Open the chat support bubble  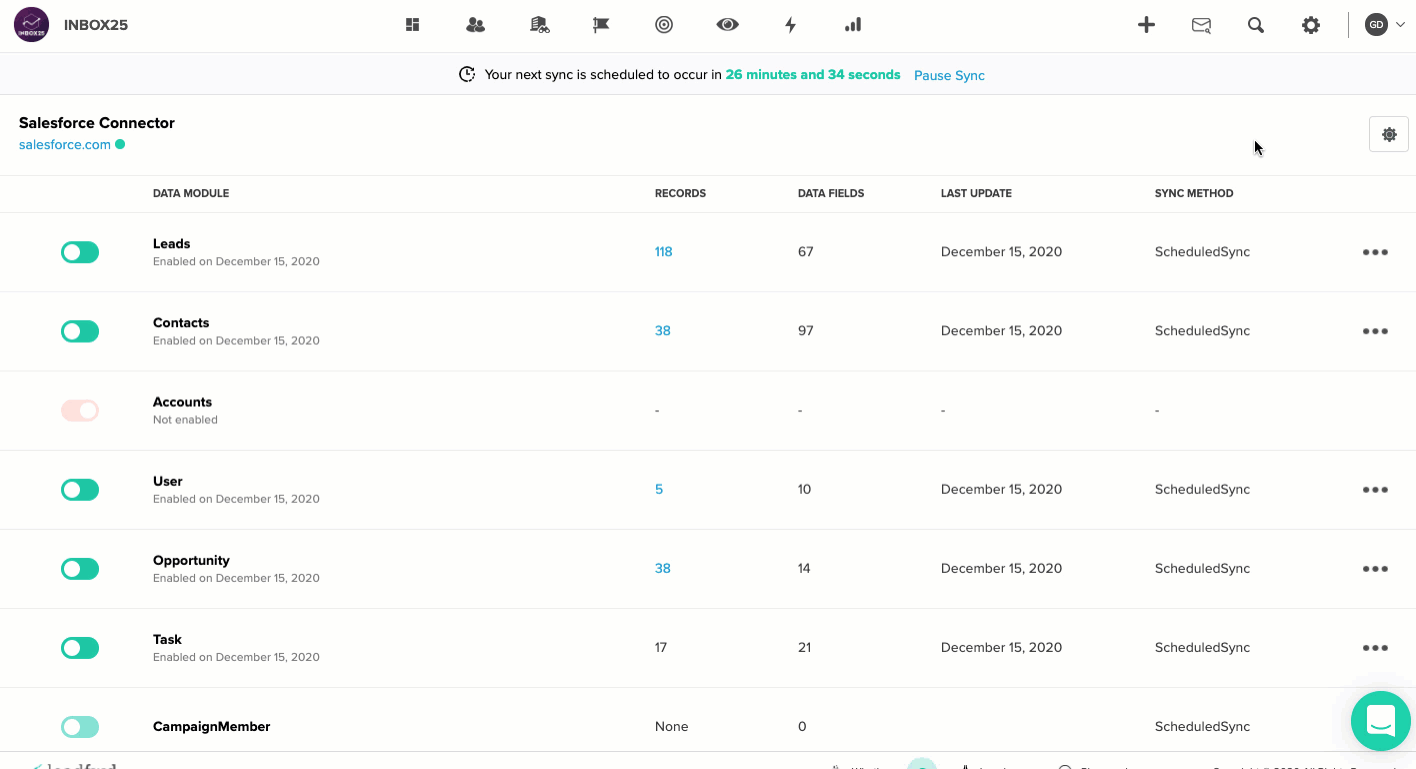(x=1381, y=720)
